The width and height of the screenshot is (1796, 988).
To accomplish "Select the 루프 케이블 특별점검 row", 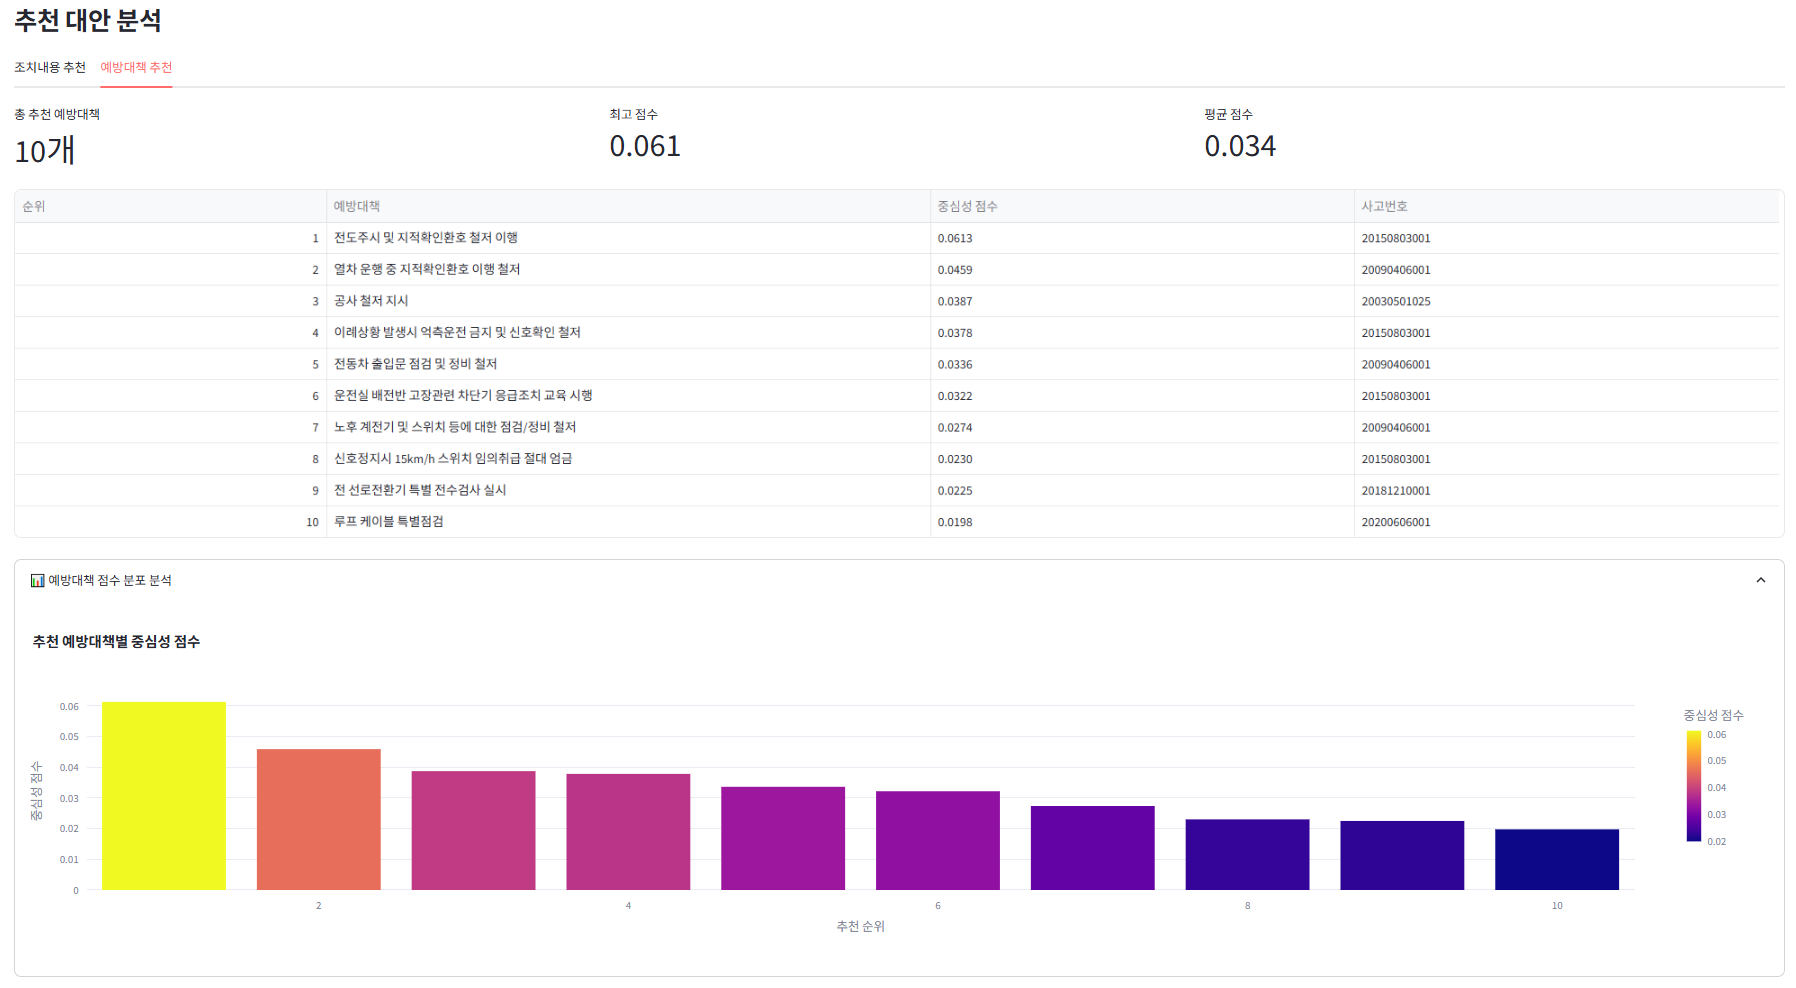I will click(x=389, y=522).
